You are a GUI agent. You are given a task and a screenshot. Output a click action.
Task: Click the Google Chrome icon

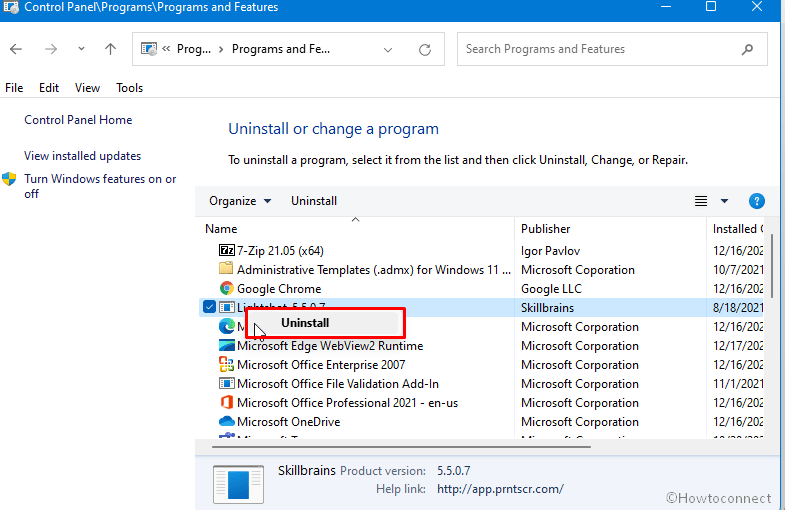coord(227,288)
